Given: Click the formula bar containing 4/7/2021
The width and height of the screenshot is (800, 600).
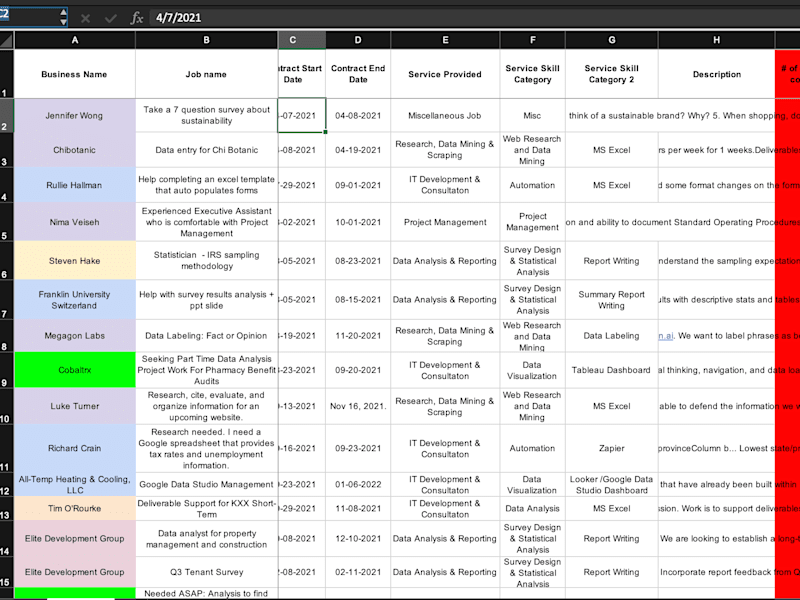Looking at the screenshot, I should pyautogui.click(x=474, y=18).
